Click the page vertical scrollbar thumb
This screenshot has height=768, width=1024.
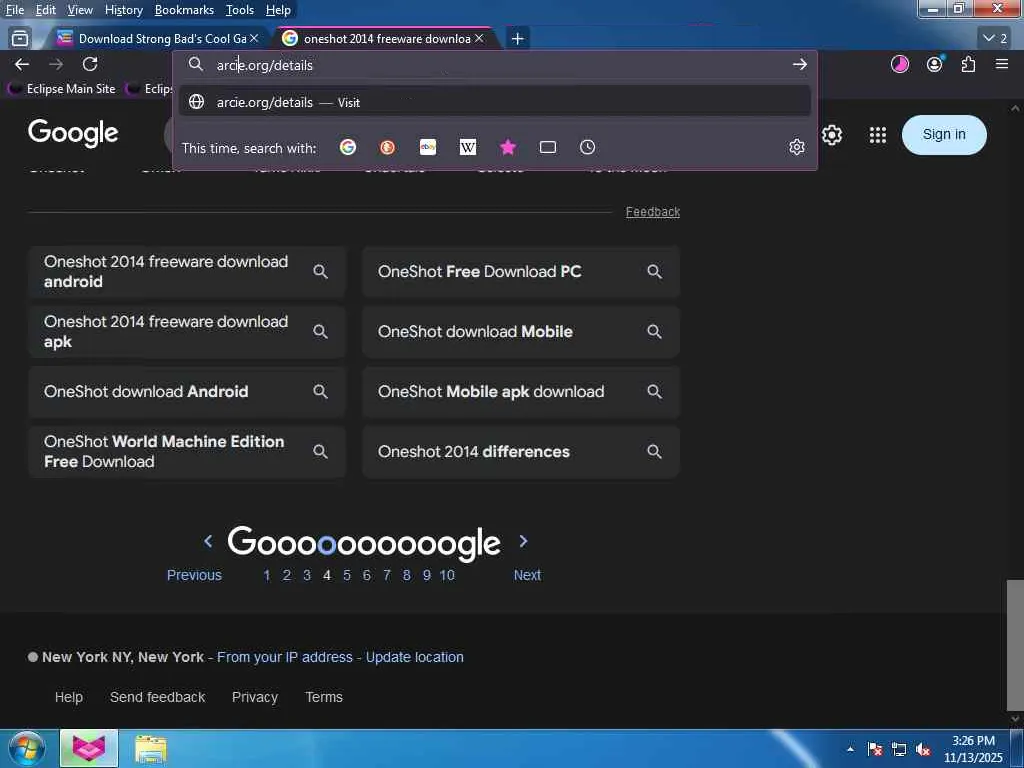tap(1015, 644)
